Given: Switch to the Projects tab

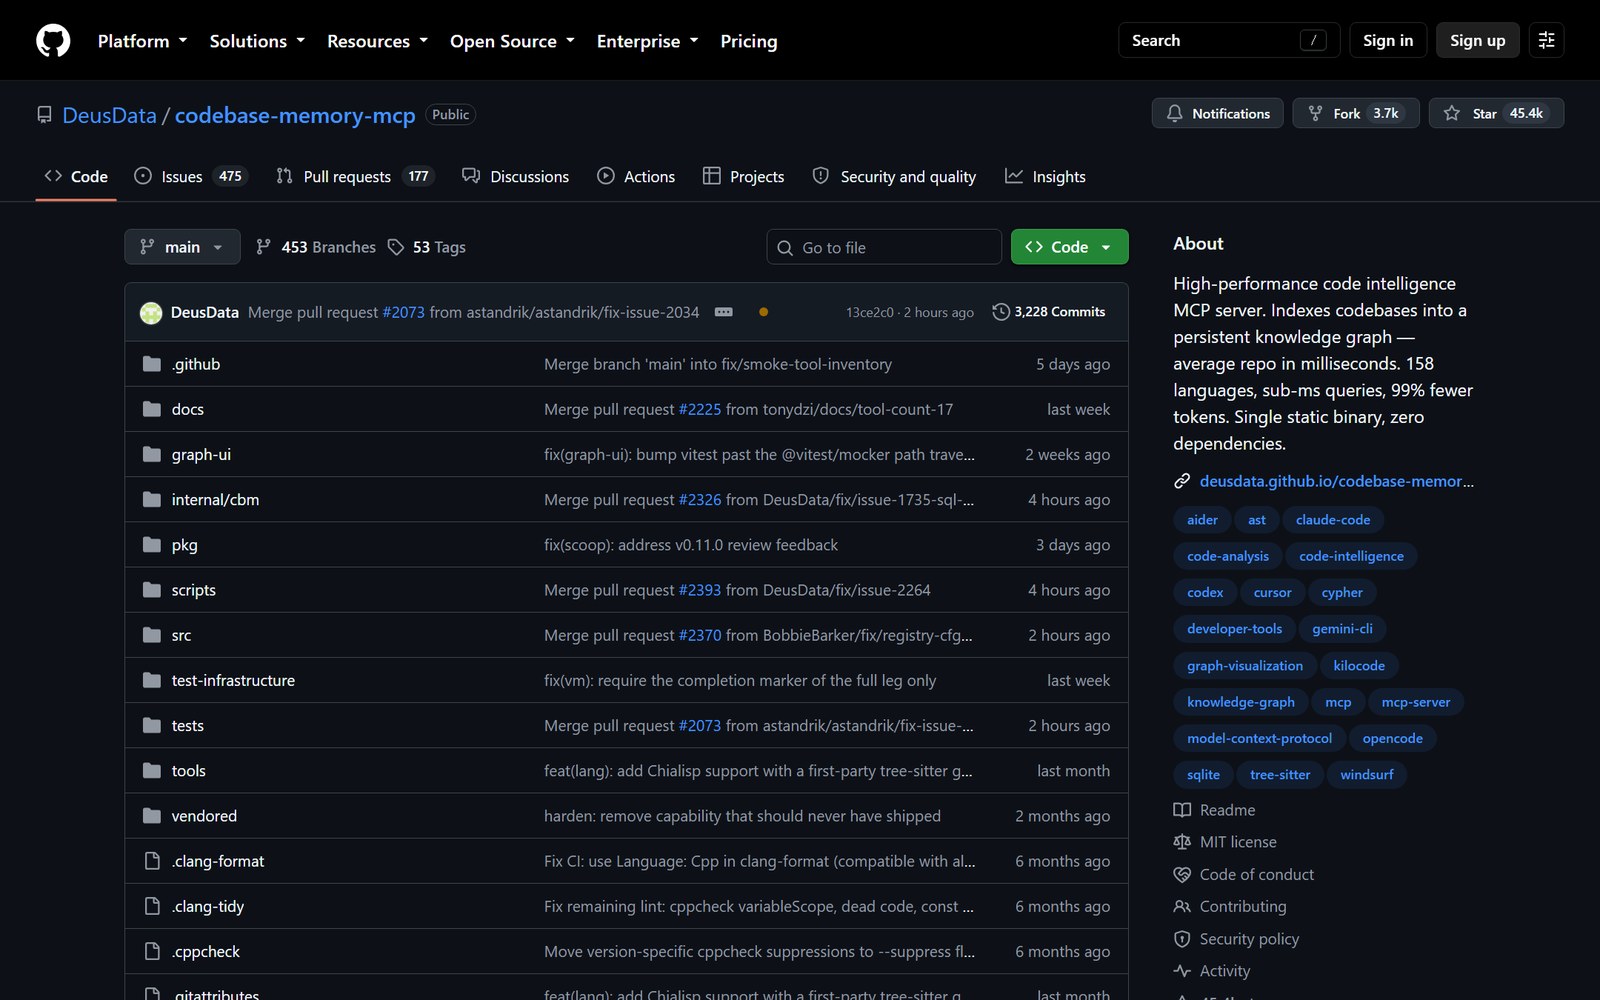Looking at the screenshot, I should tap(743, 176).
